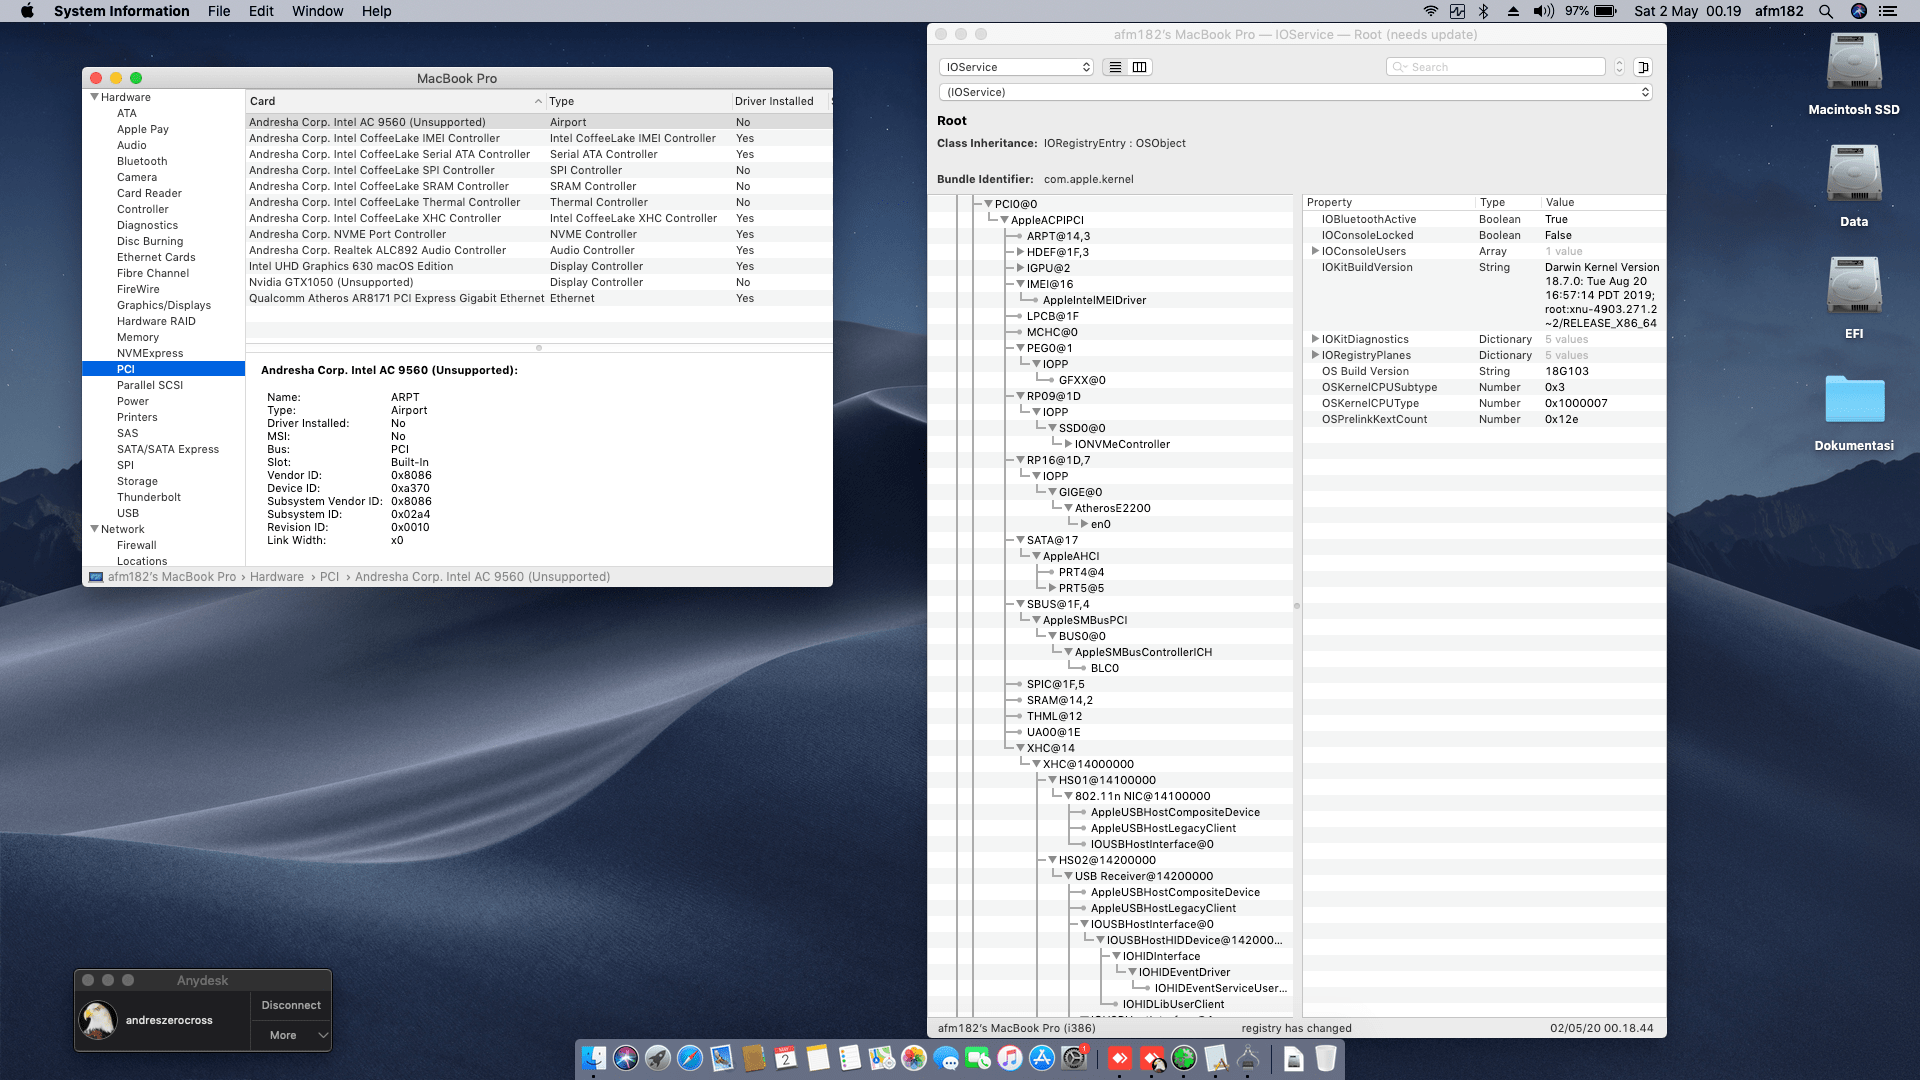This screenshot has height=1080, width=1920.
Task: Click the afm182 user name in menu bar
Action: pyautogui.click(x=1779, y=11)
